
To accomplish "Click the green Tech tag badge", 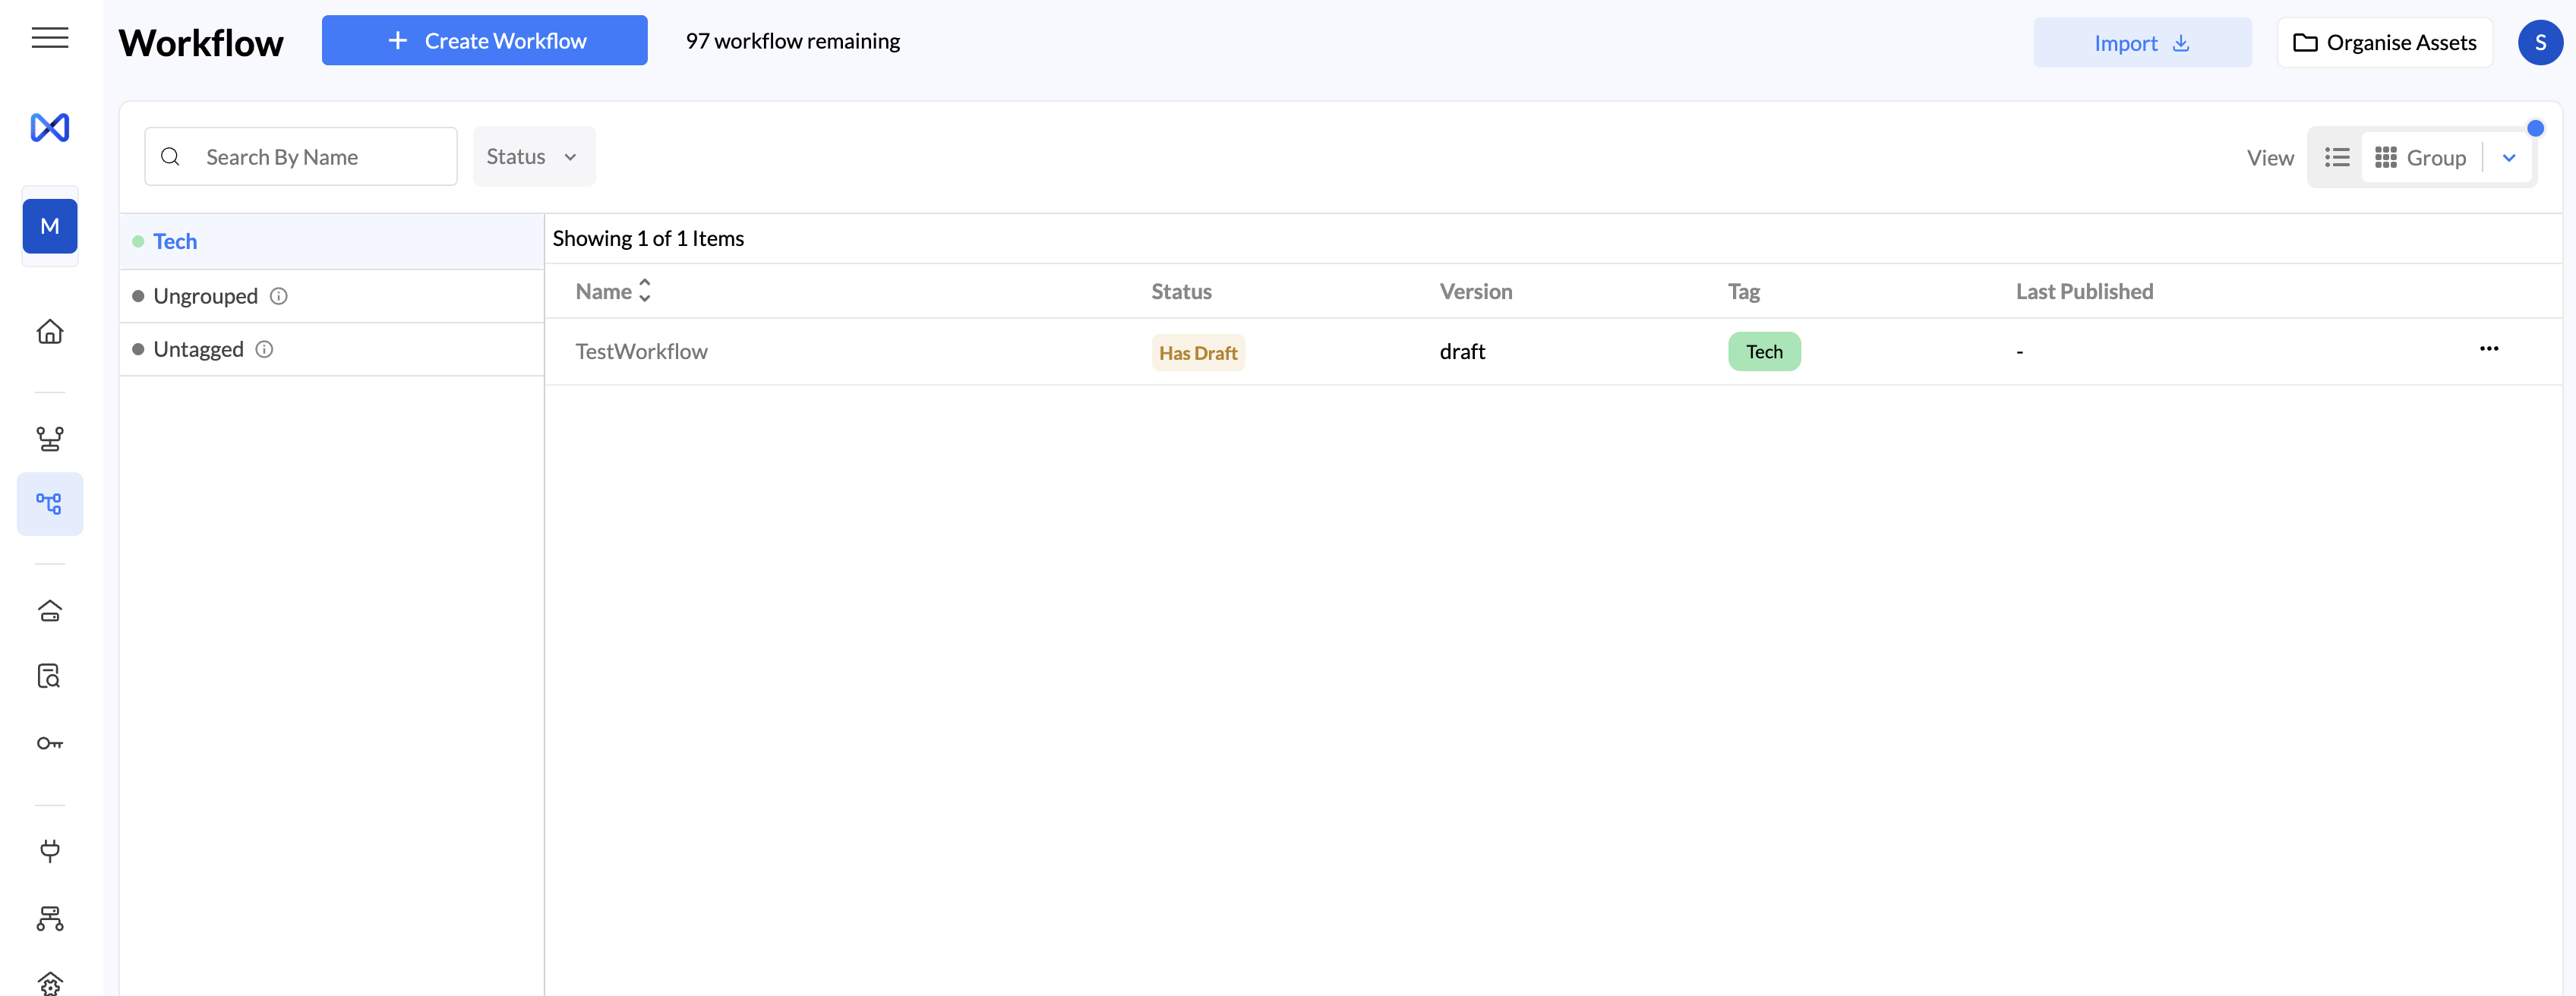I will tap(1763, 351).
